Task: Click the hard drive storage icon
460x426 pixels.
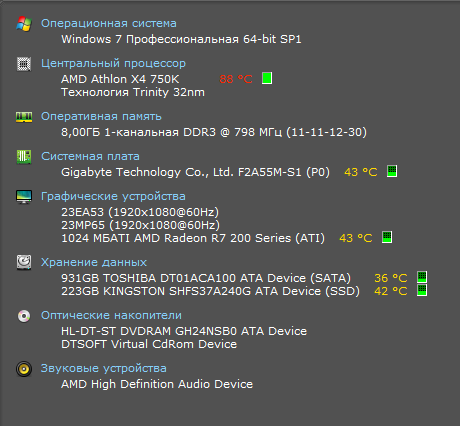Action: pyautogui.click(x=24, y=262)
